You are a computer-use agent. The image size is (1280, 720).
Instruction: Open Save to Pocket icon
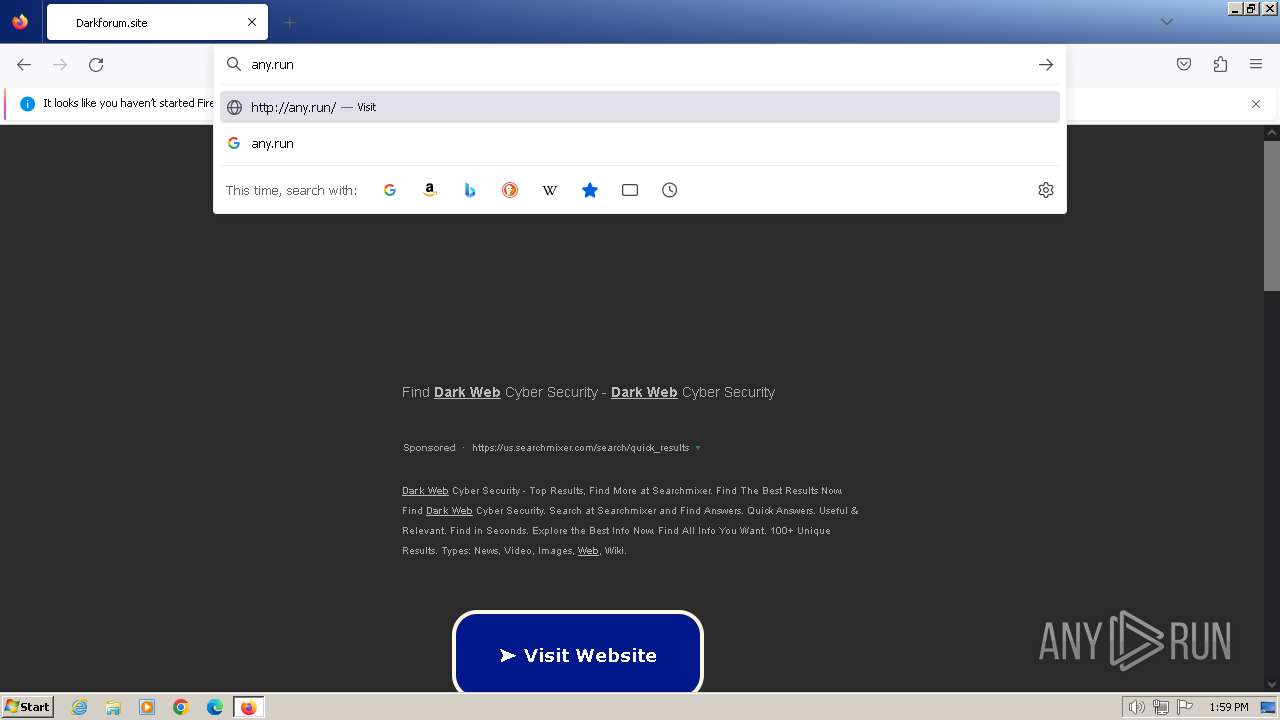(1184, 64)
